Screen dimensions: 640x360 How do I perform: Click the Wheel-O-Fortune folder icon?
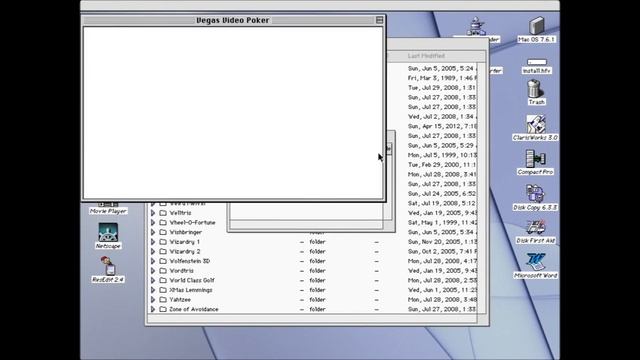pos(163,222)
